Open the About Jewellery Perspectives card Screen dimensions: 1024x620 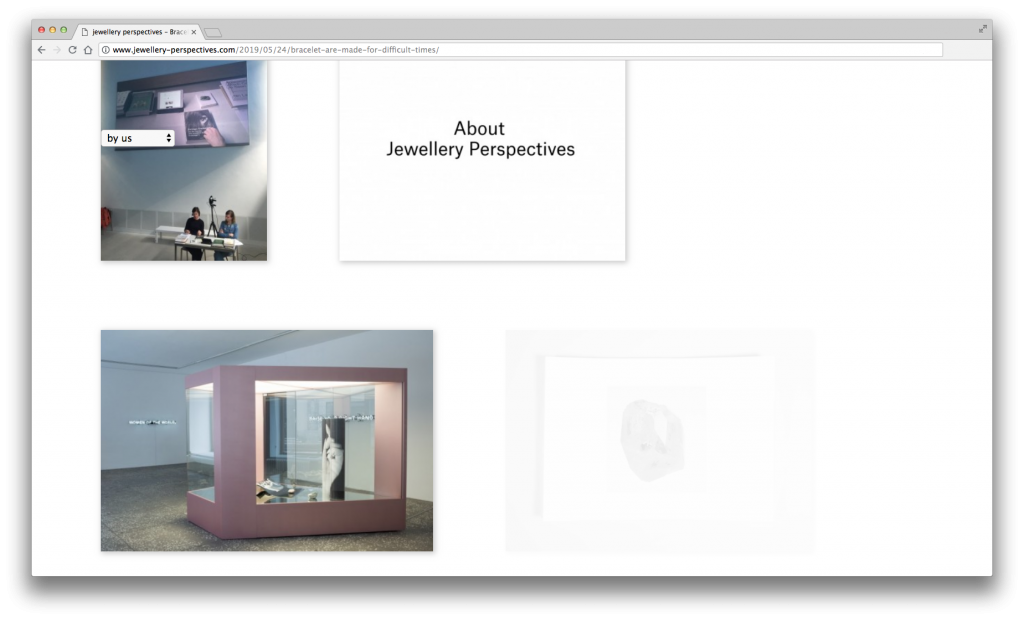(x=482, y=161)
